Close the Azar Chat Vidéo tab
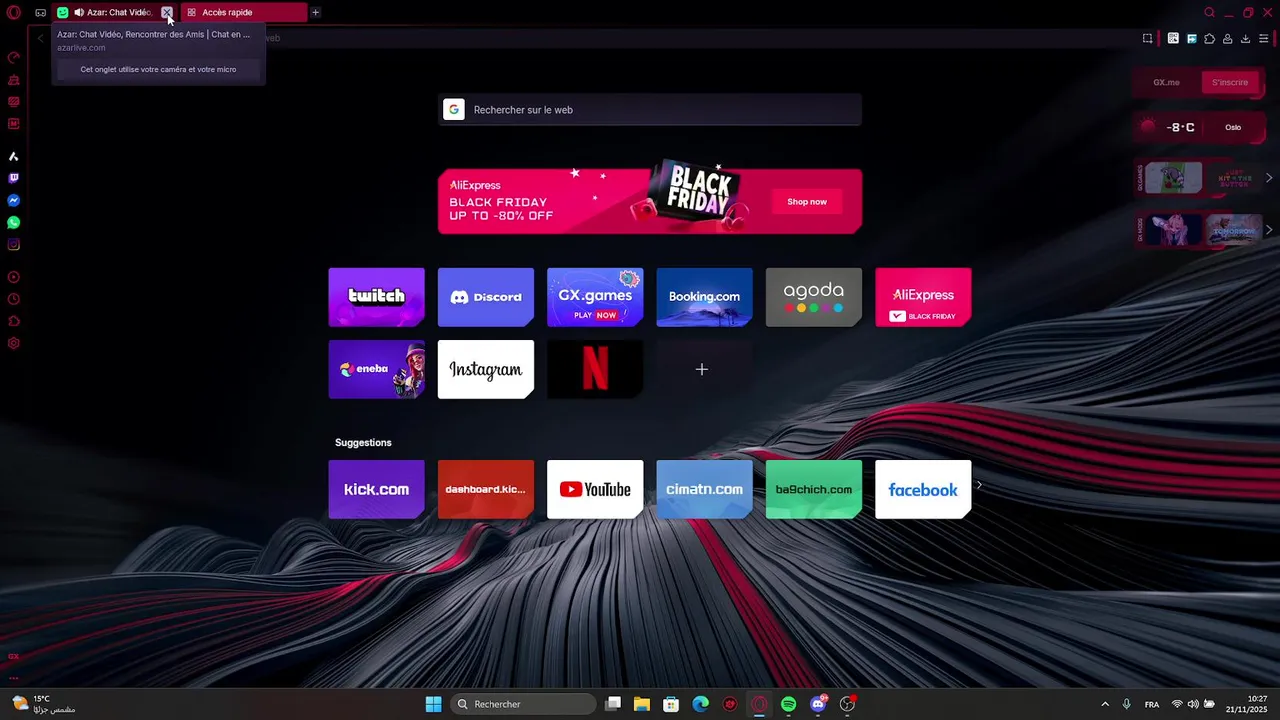1280x720 pixels. 167,13
